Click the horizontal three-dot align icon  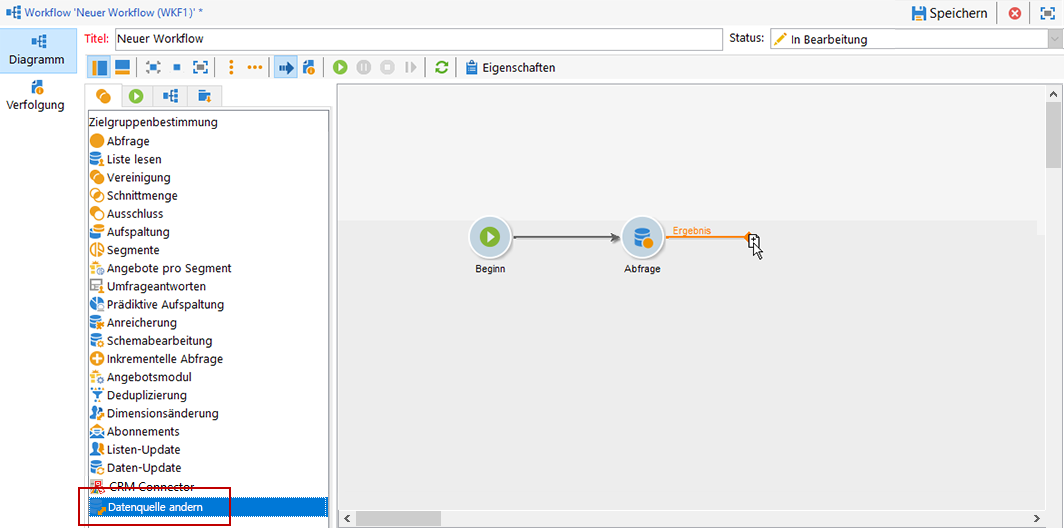[x=254, y=67]
